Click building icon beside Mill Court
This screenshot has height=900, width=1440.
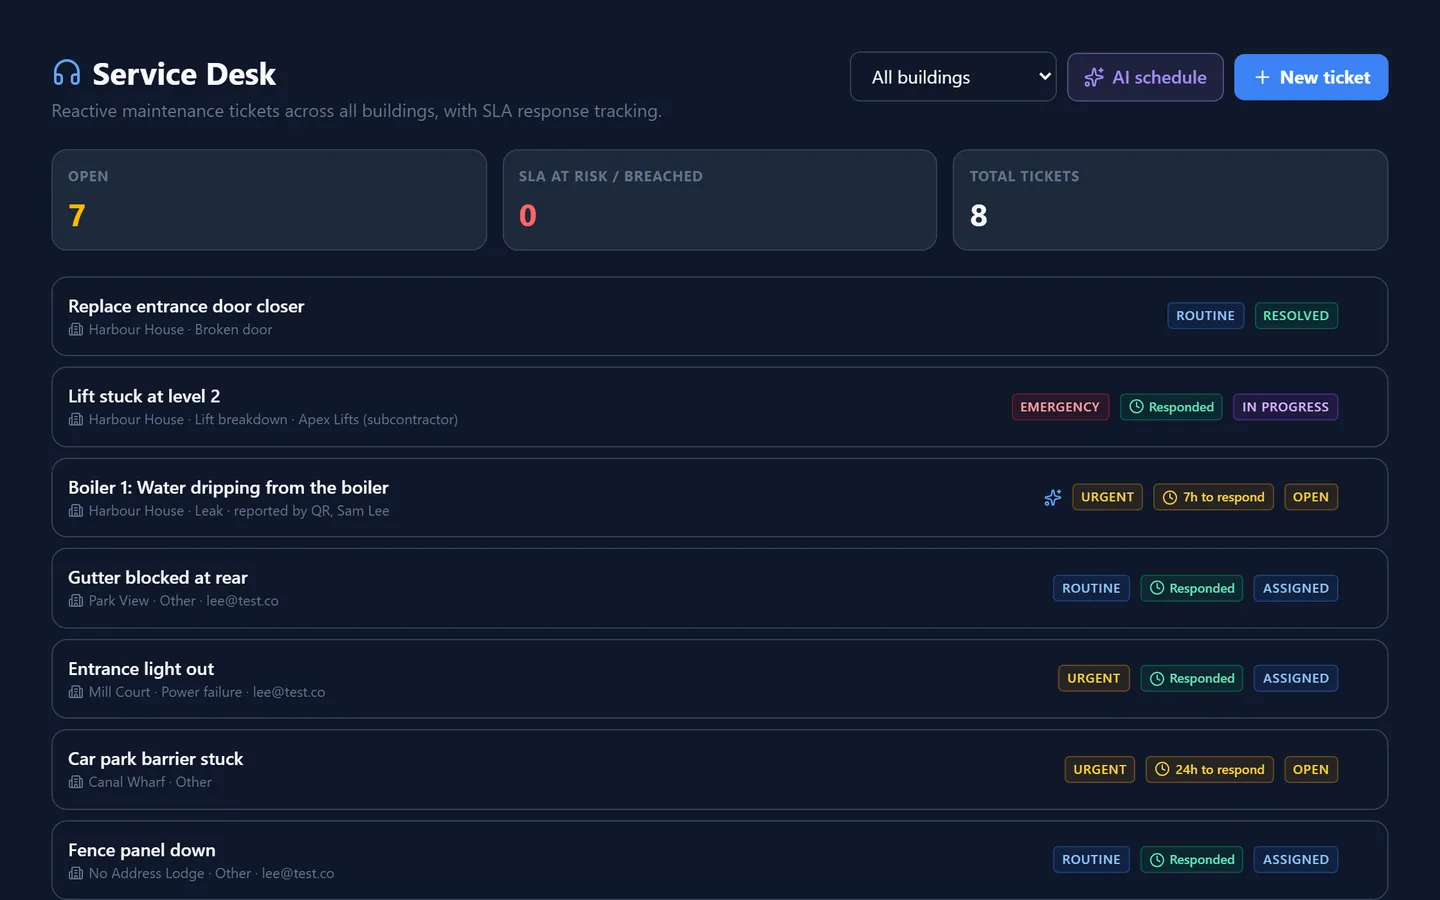[x=76, y=692]
